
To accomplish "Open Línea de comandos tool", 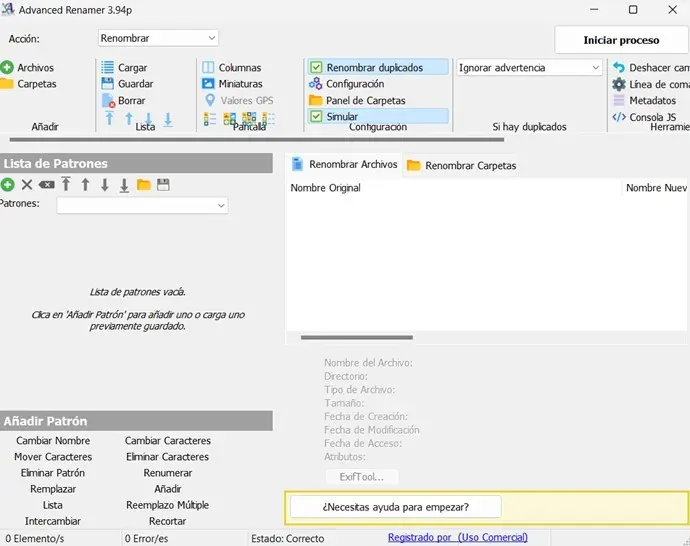I will click(651, 84).
